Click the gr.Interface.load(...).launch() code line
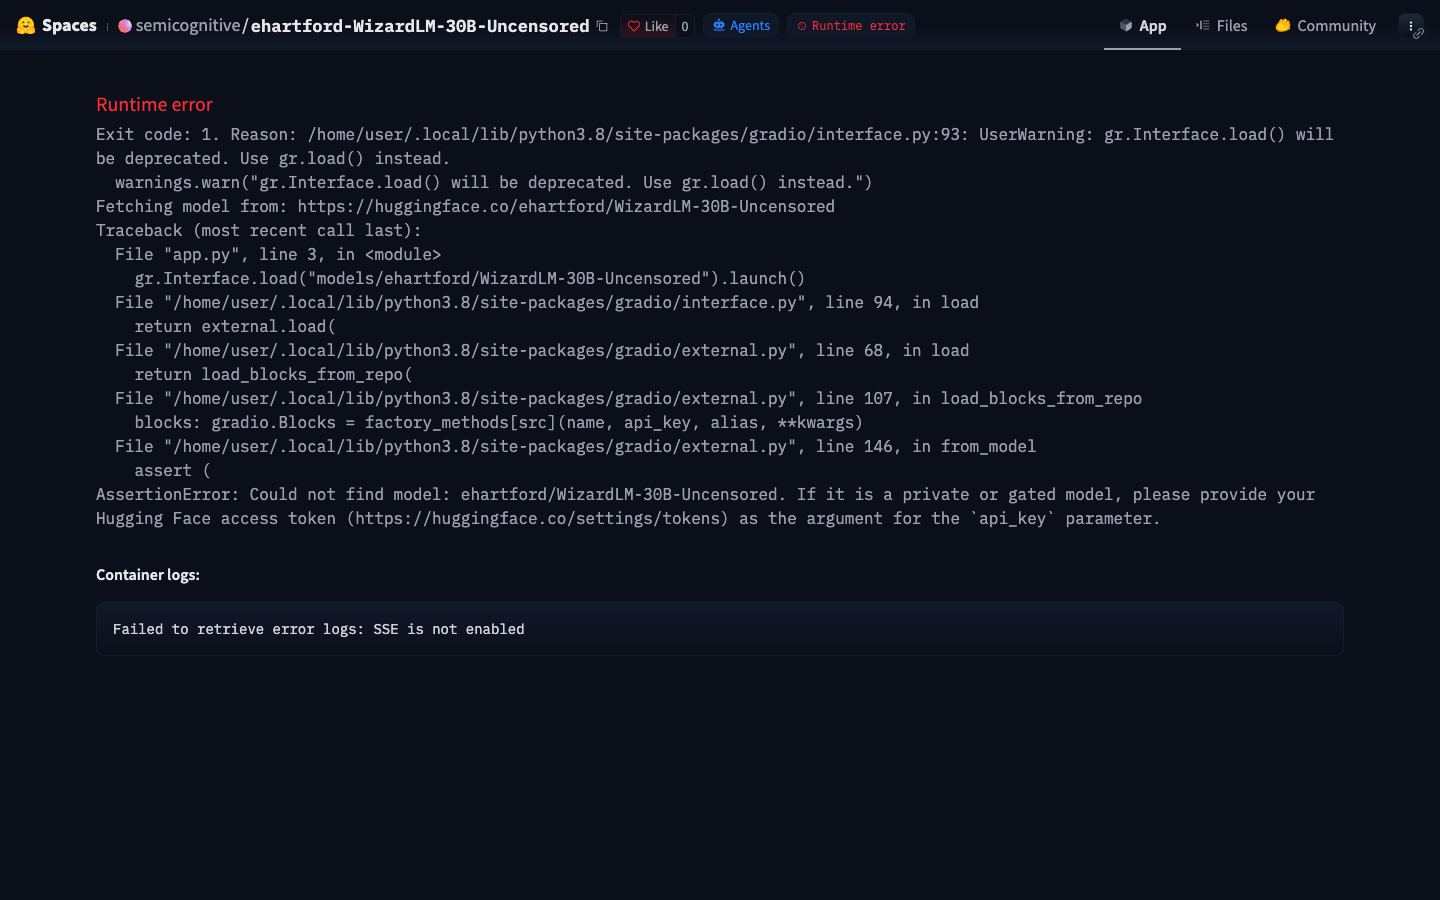 tap(470, 278)
